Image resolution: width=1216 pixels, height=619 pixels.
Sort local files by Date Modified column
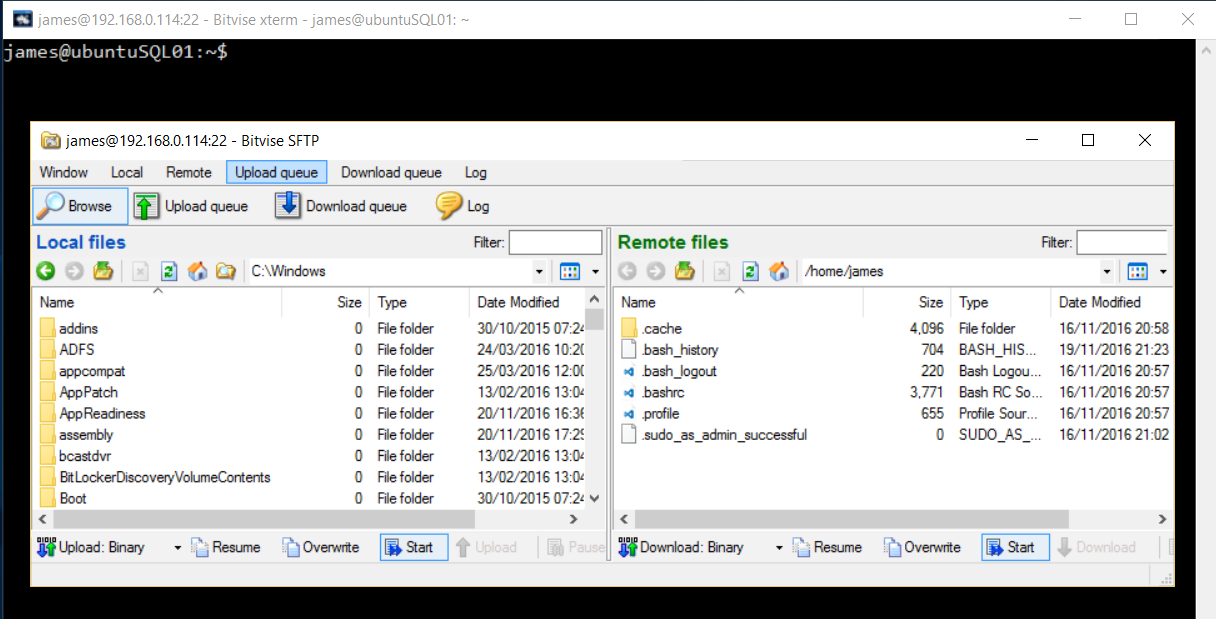[527, 302]
